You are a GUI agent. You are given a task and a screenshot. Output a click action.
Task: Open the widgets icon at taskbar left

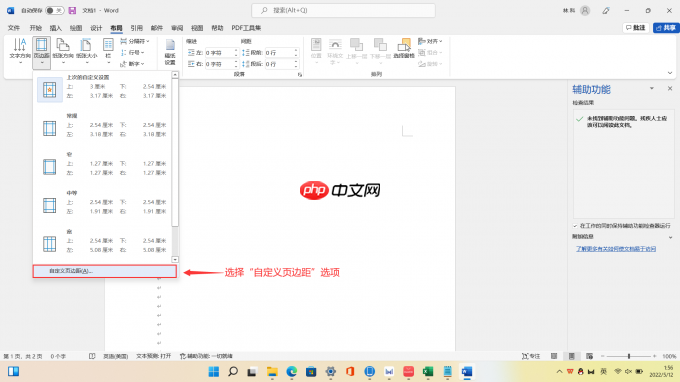tap(13, 372)
